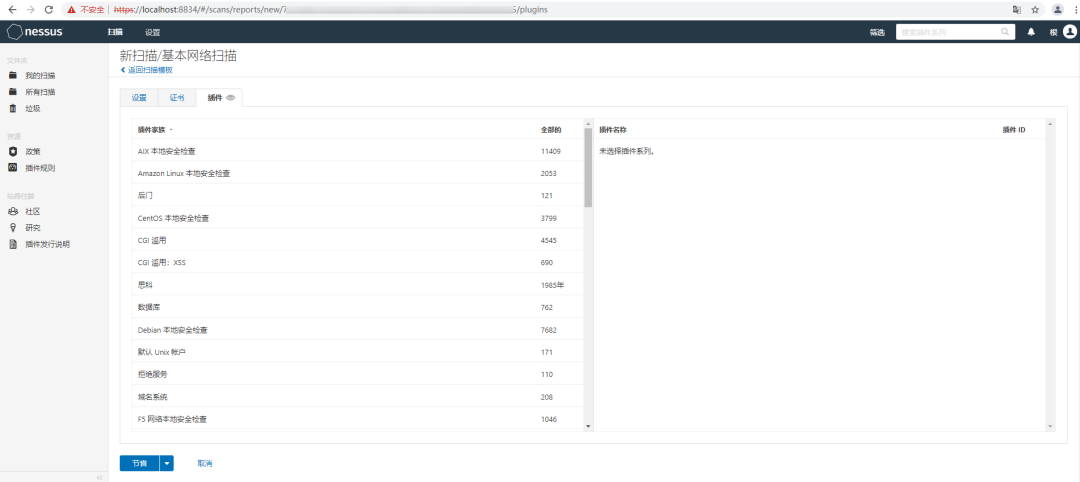Switch to the 插件 tab
This screenshot has width=1080, height=482.
219,98
